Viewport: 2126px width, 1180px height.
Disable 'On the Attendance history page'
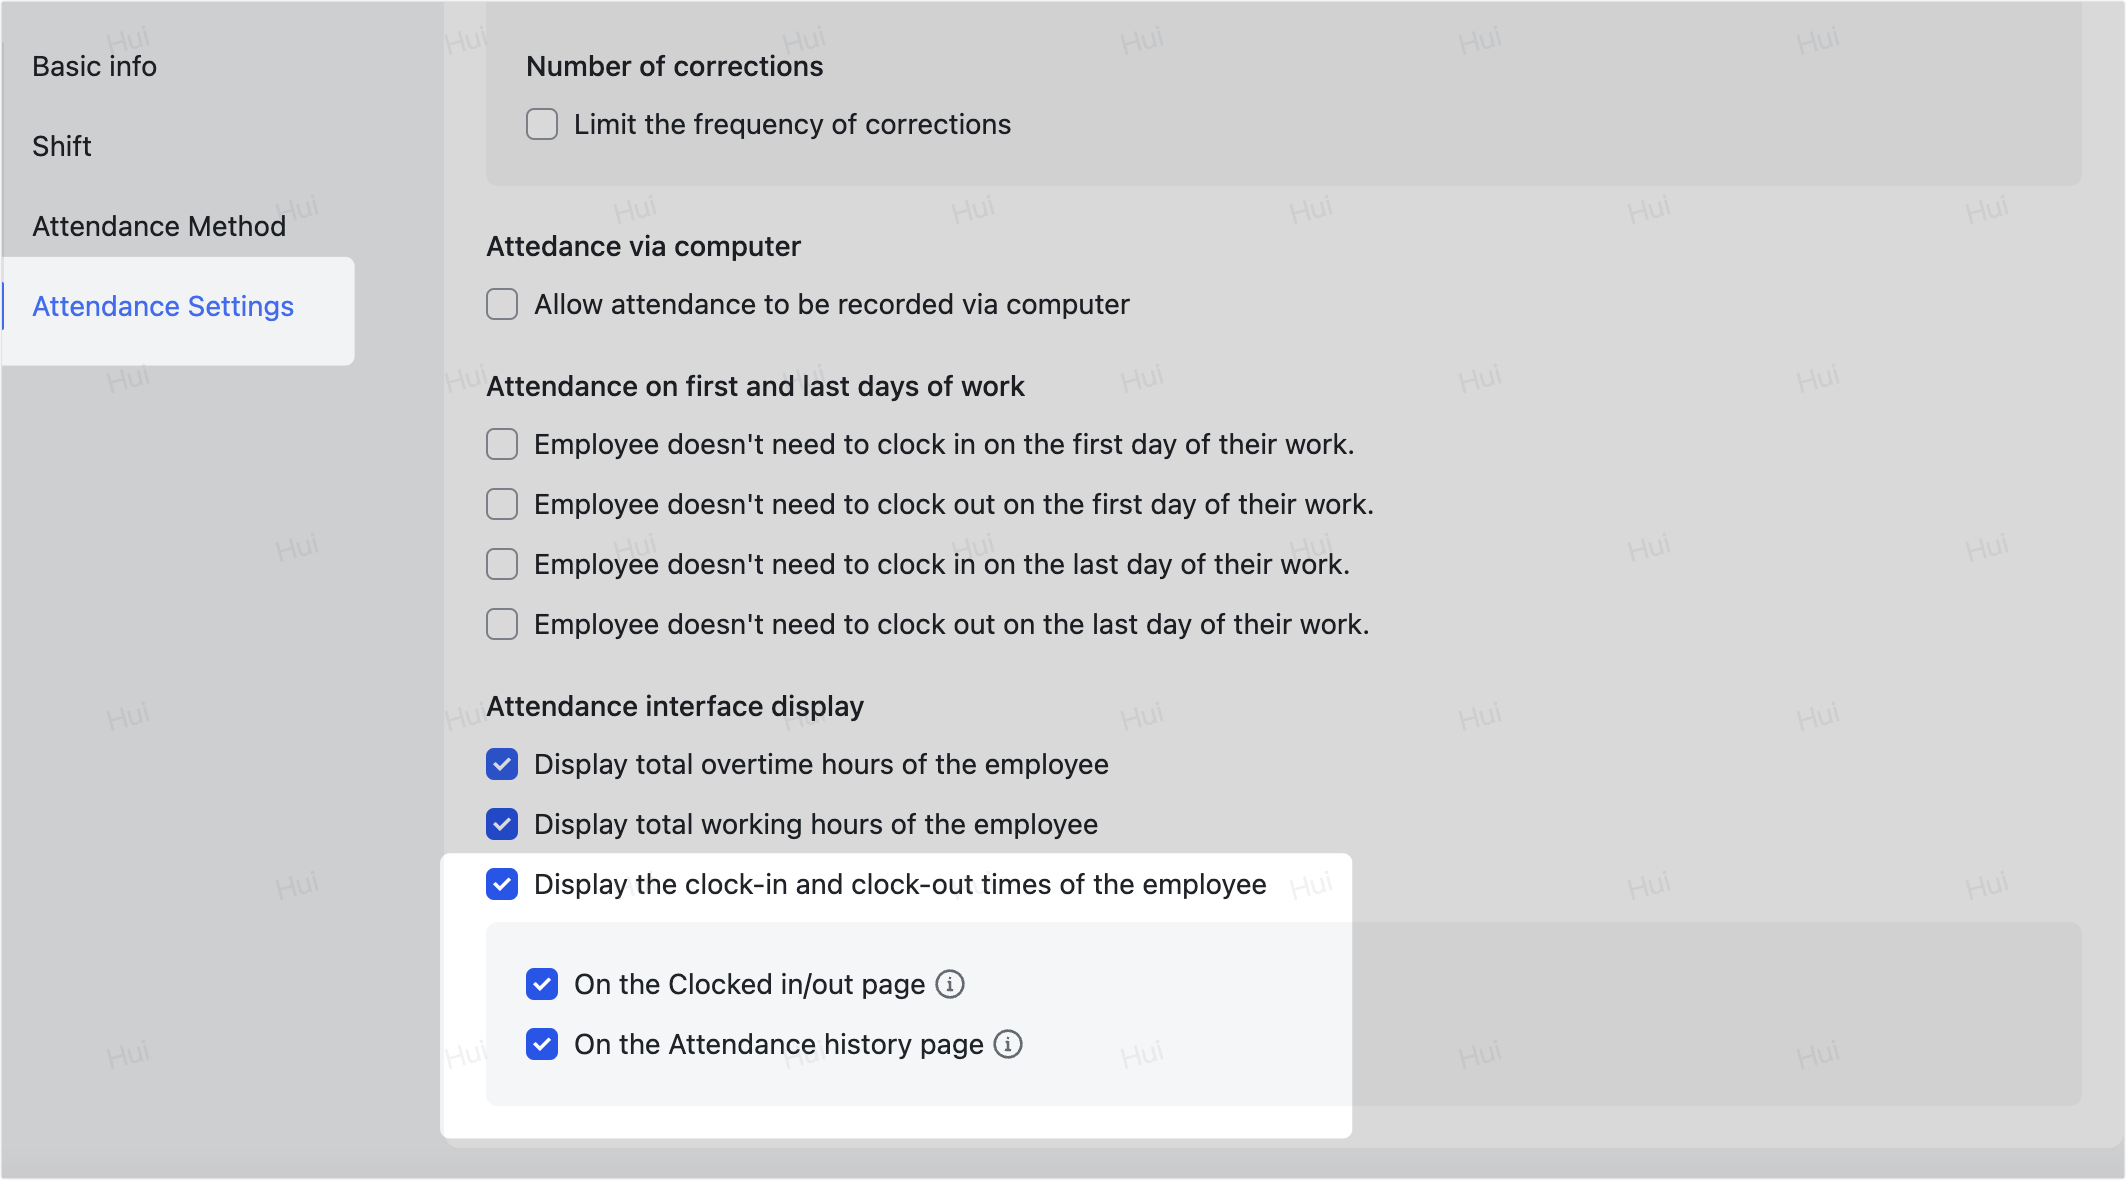point(541,1044)
